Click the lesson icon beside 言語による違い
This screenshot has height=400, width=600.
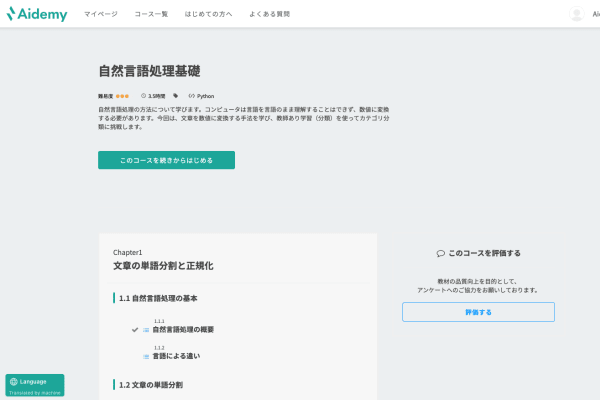[x=146, y=356]
